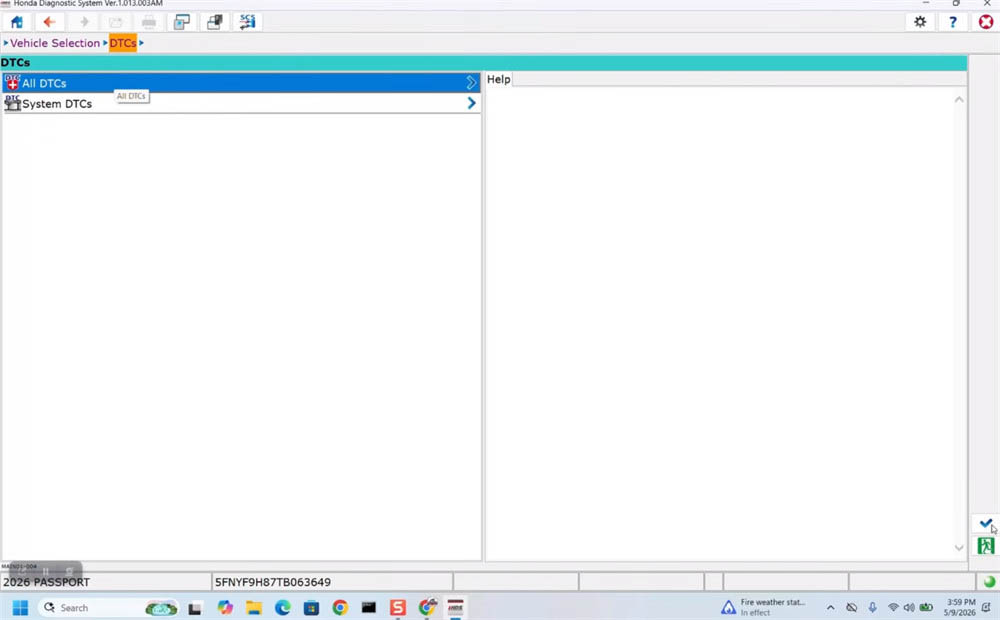Click the screen capture window icon
Screen dimensions: 1000x620
click(x=182, y=22)
